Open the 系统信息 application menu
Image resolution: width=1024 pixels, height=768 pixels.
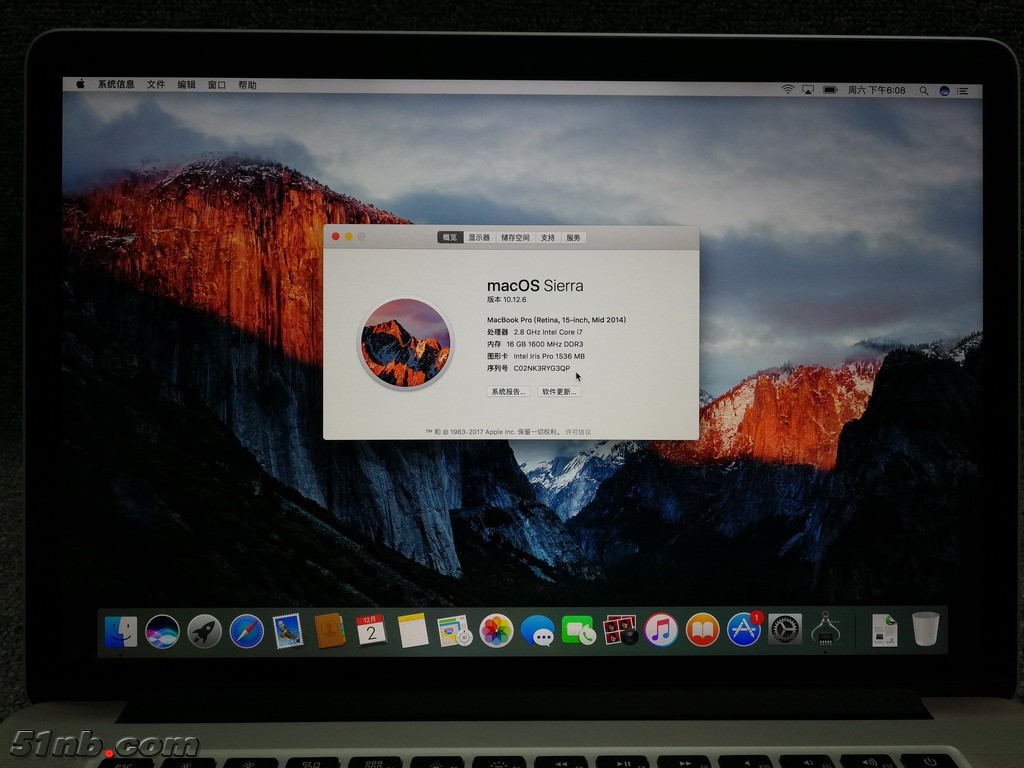pos(116,84)
